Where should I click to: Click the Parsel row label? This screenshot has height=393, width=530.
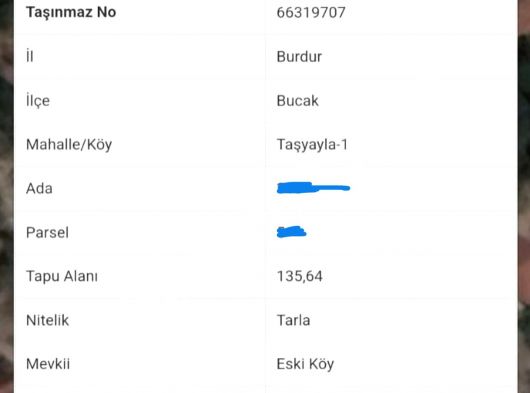tap(47, 232)
